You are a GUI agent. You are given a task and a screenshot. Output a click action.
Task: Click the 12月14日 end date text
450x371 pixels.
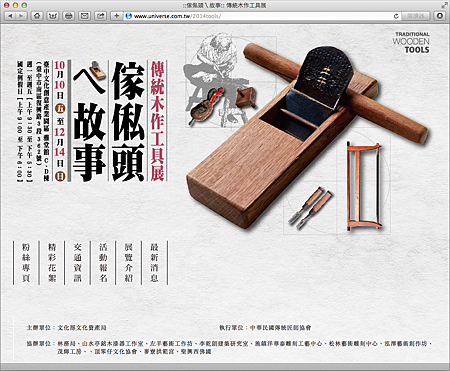(x=60, y=147)
